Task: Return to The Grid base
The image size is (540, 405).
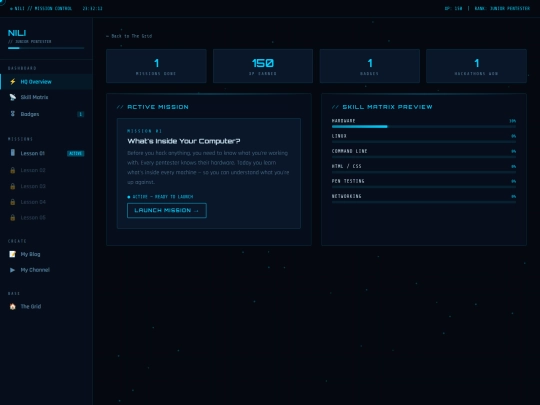Action: [x=46, y=307]
